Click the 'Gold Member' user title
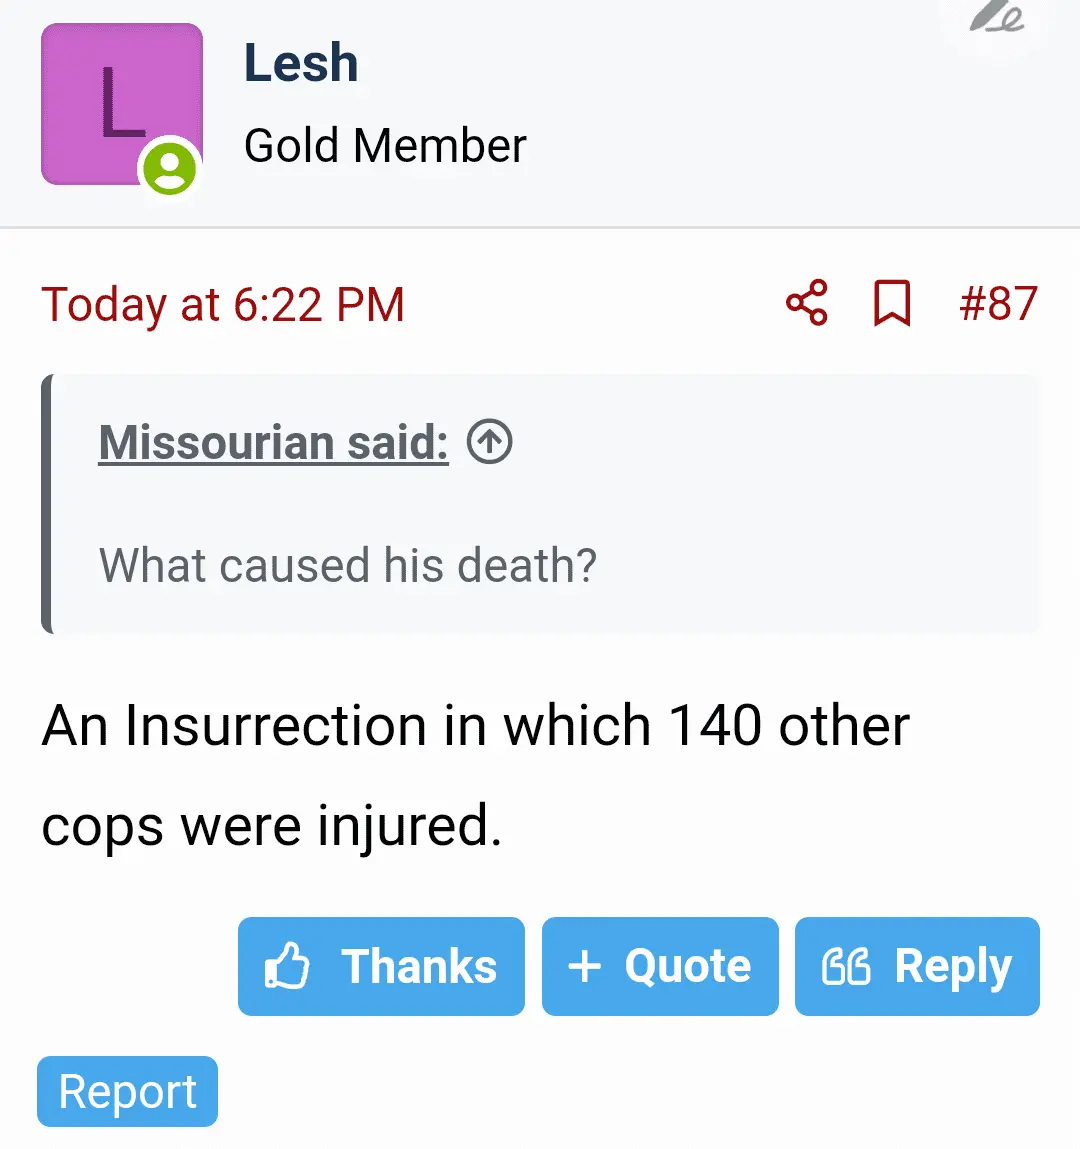Screen dimensions: 1080x1149 coord(385,146)
